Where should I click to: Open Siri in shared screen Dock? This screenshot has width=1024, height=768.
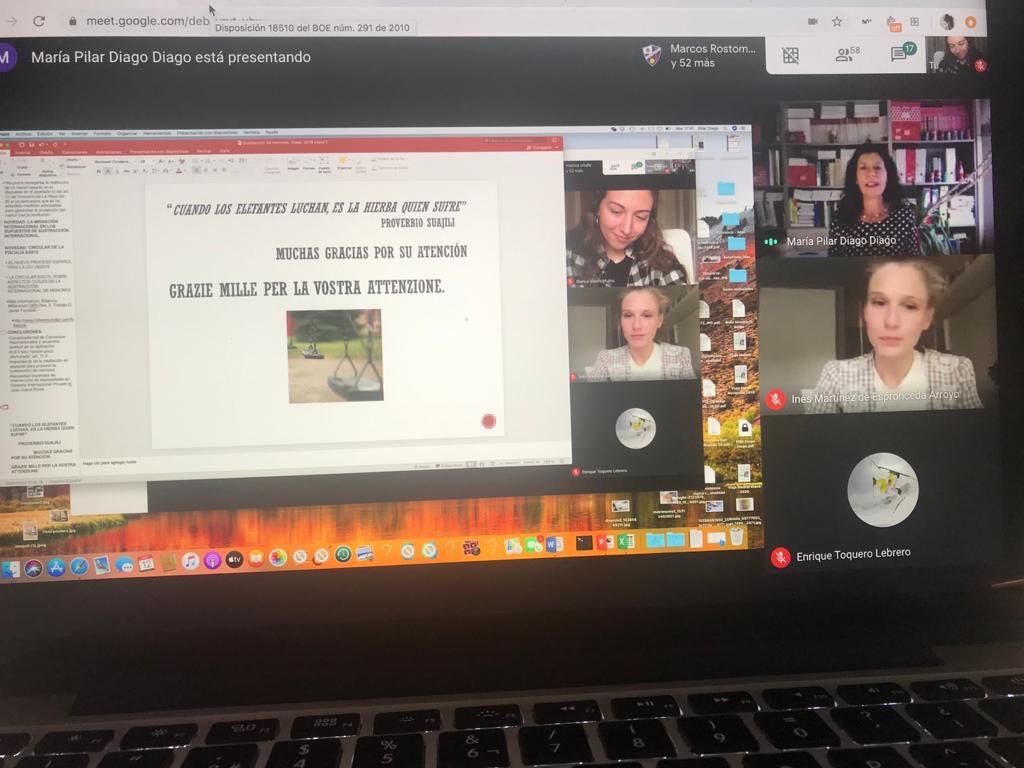coord(33,568)
